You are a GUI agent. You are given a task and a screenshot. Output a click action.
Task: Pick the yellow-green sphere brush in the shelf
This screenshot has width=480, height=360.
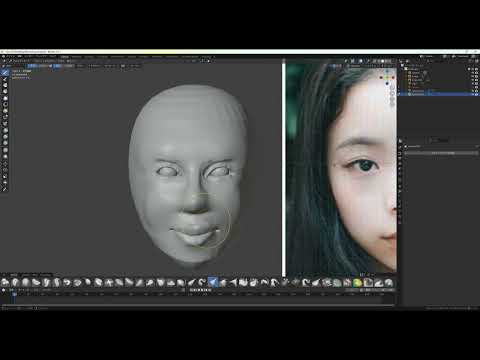point(357,283)
